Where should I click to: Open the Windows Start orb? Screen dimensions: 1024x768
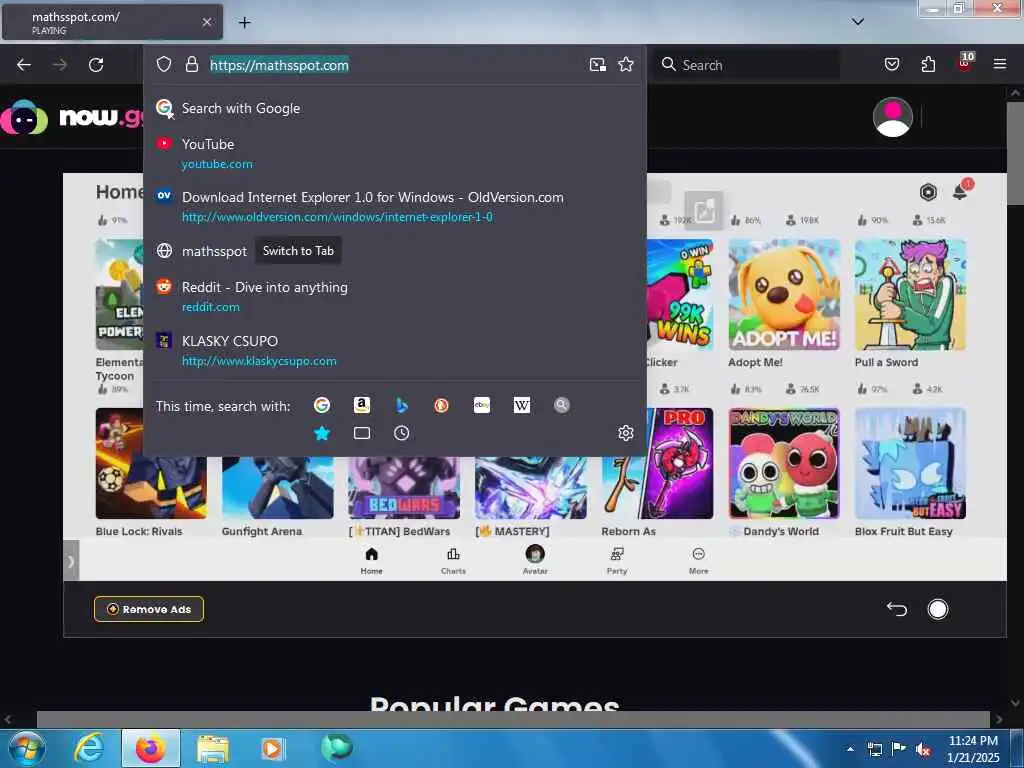[x=27, y=748]
